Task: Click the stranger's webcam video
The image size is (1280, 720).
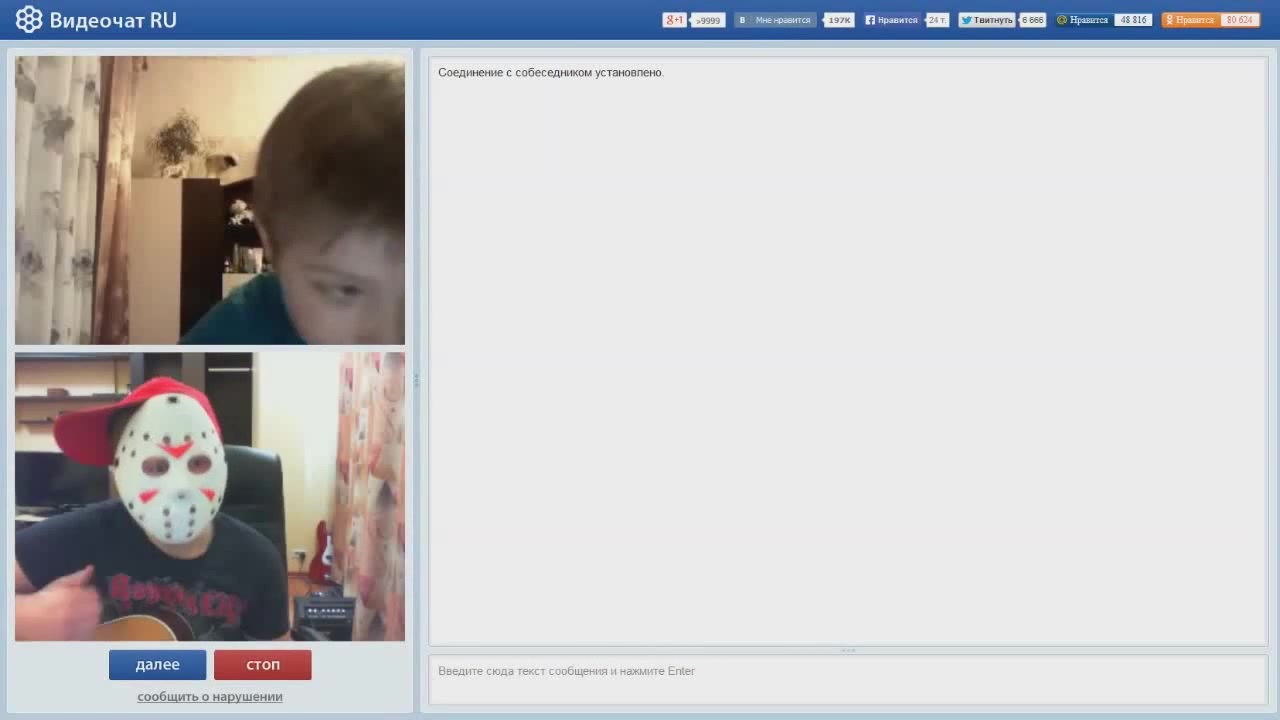Action: pos(210,200)
